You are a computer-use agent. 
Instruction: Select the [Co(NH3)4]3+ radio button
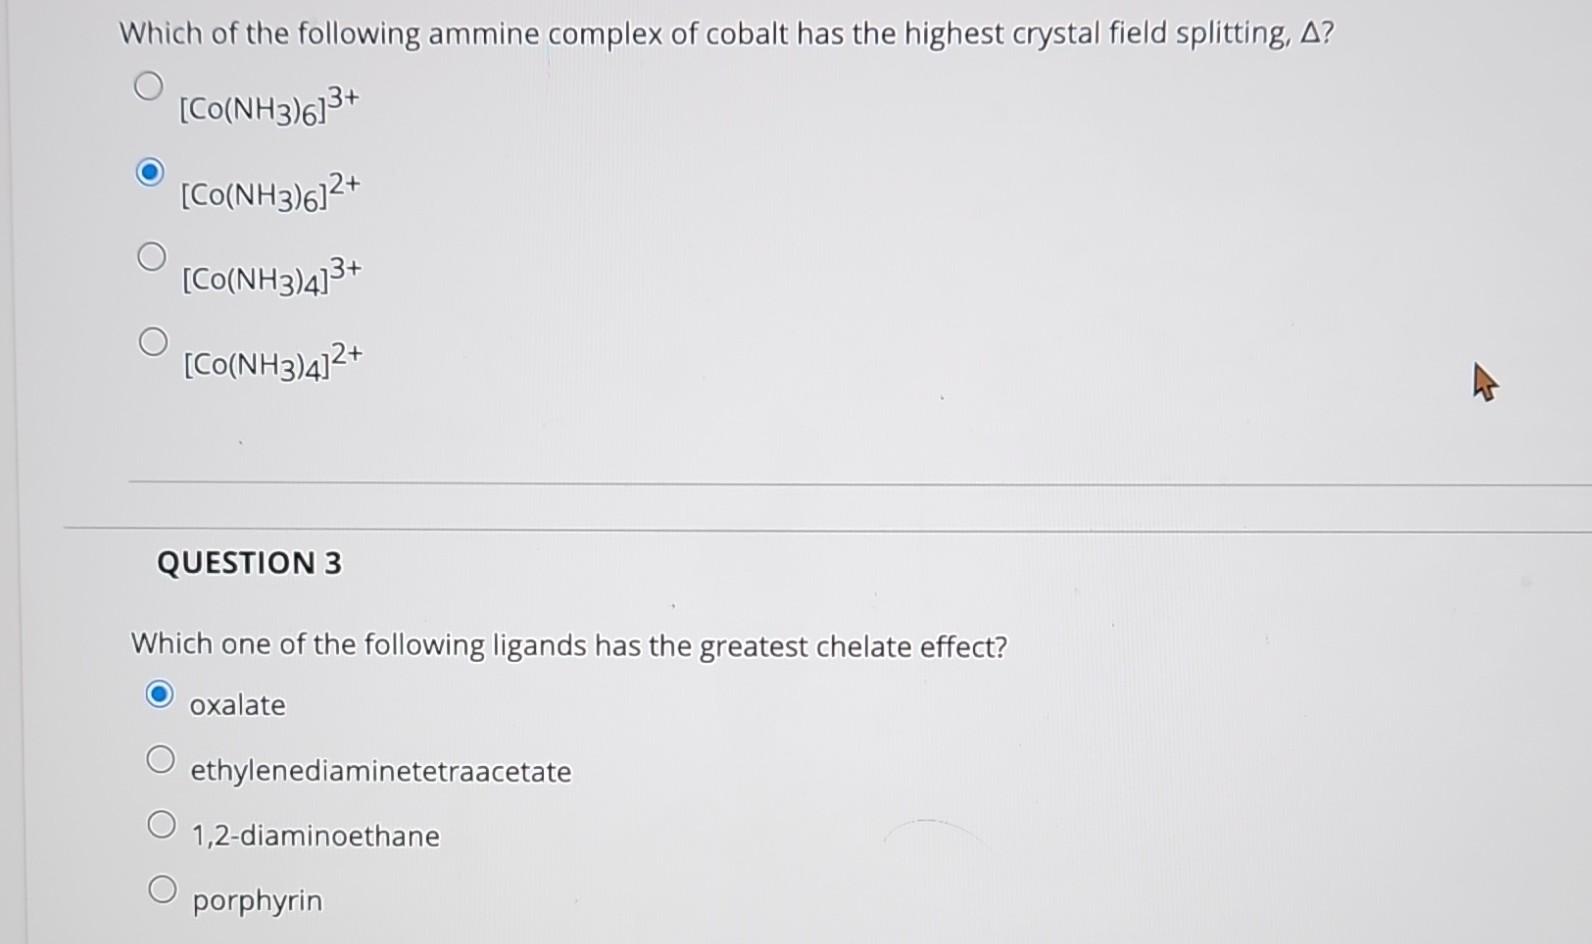[x=151, y=257]
